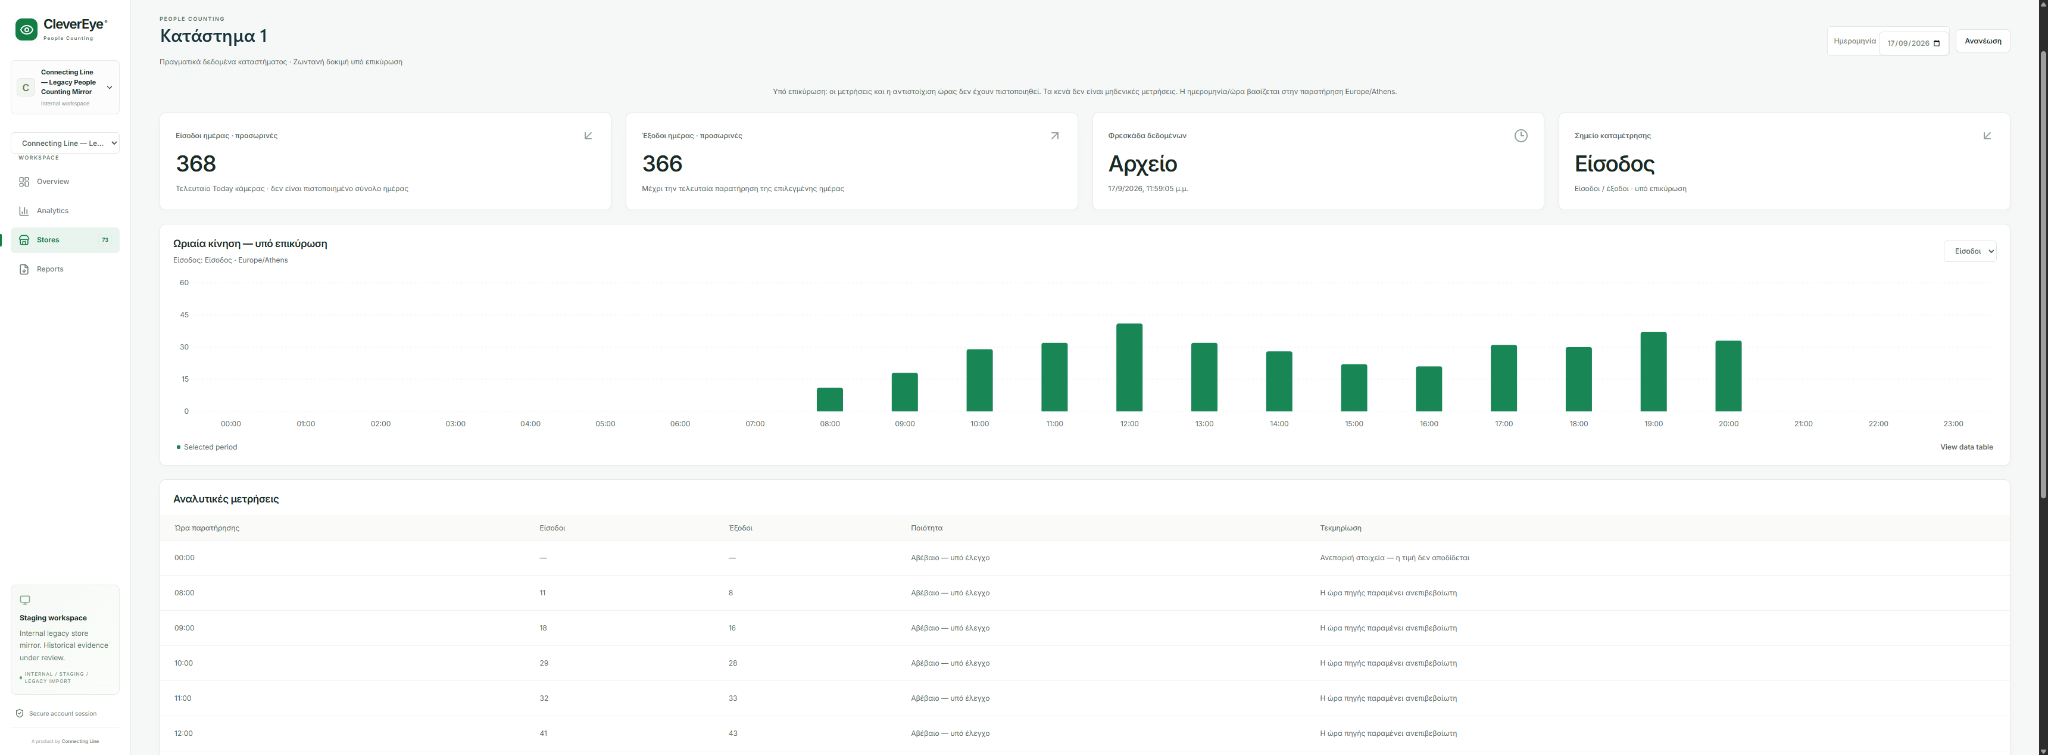The width and height of the screenshot is (2048, 755).
Task: Click the Analytics bar-chart icon
Action: point(24,211)
